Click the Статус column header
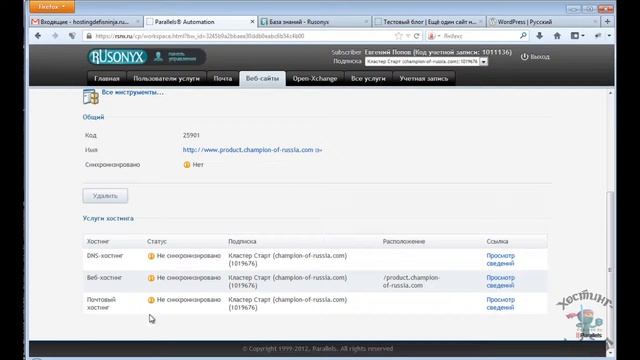 point(157,242)
